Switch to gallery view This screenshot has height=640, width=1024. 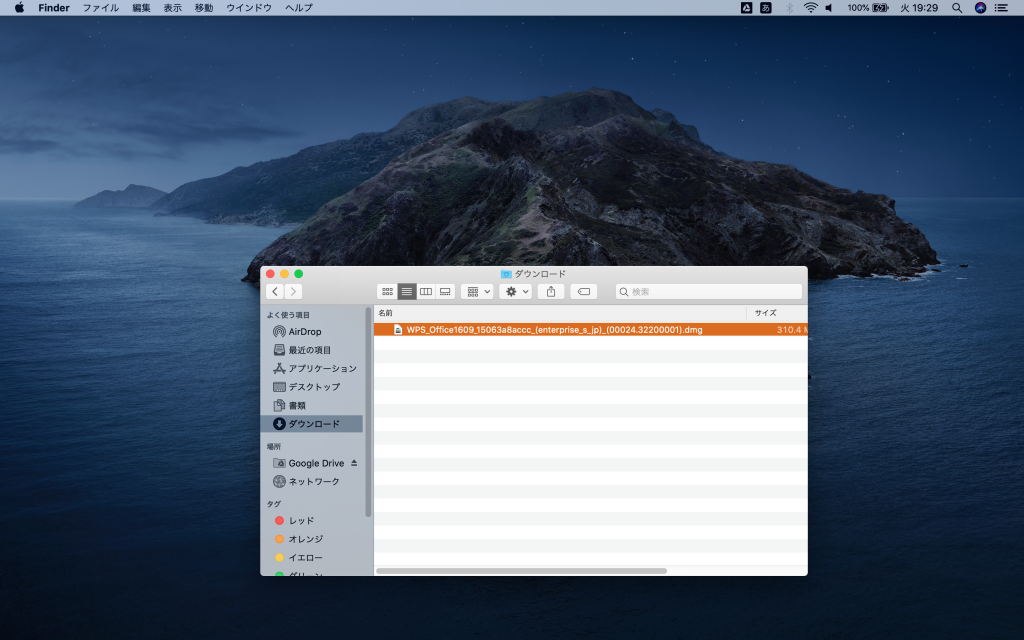point(443,291)
